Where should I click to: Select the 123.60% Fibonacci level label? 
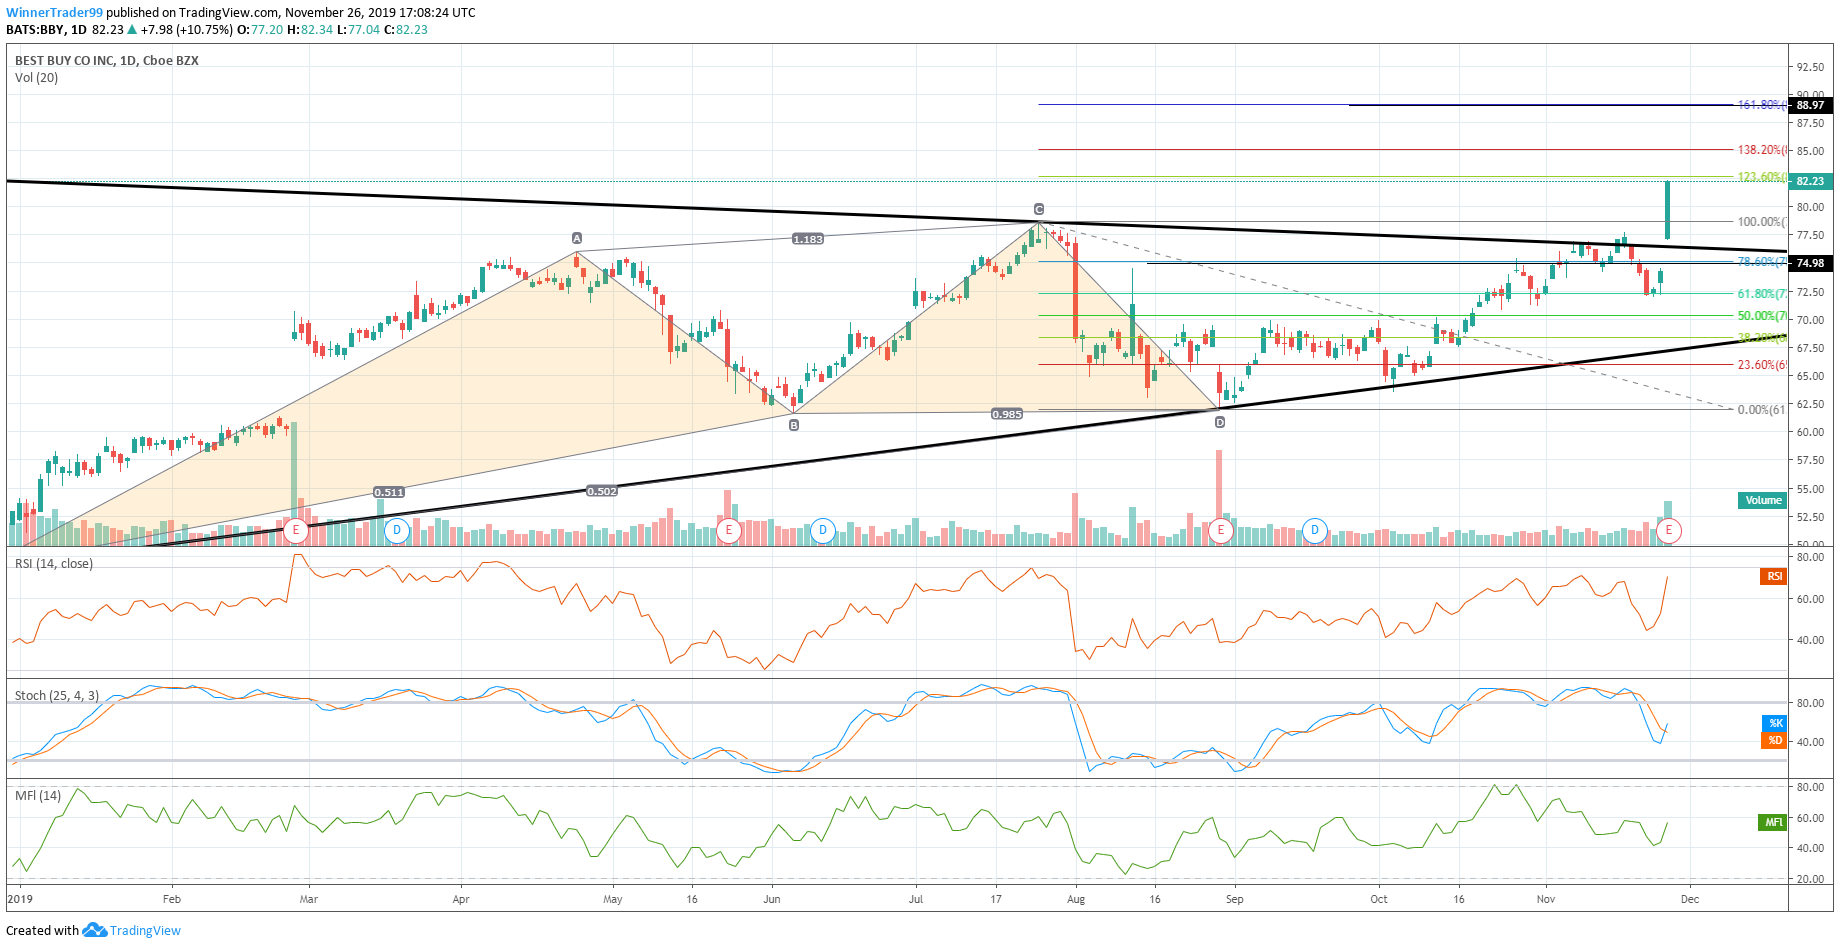[x=1762, y=177]
